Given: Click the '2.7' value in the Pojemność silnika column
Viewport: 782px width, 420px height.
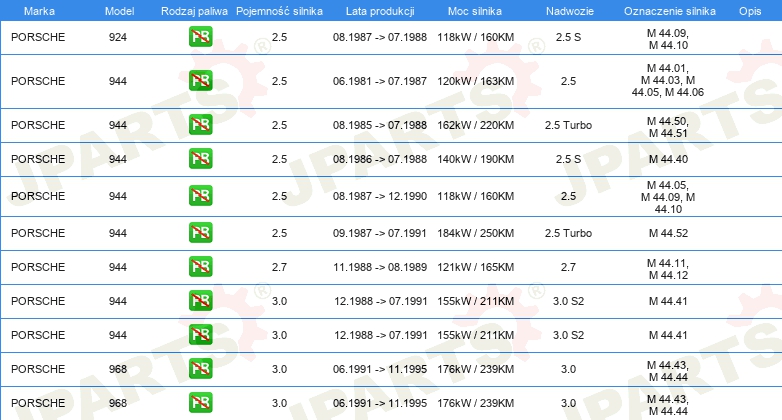Looking at the screenshot, I should tap(279, 267).
